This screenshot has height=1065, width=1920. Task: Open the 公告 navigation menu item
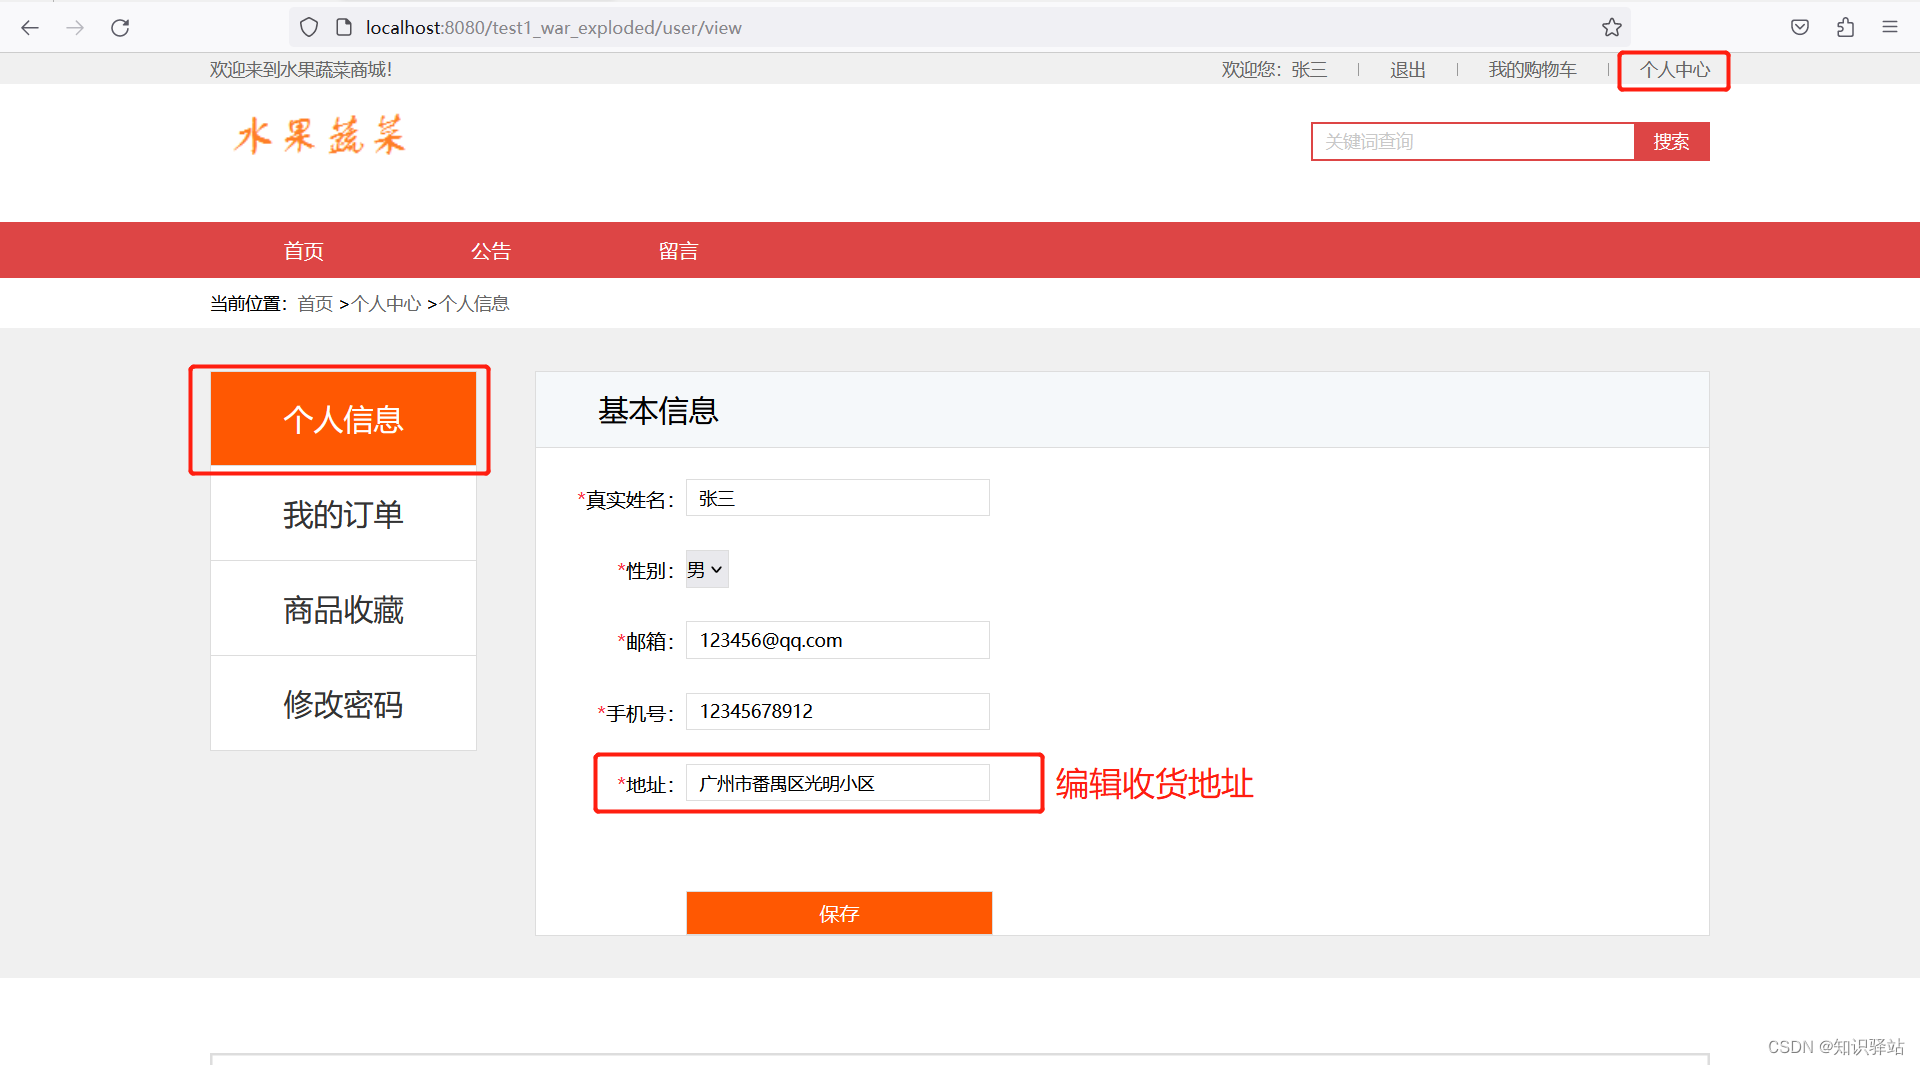(491, 251)
